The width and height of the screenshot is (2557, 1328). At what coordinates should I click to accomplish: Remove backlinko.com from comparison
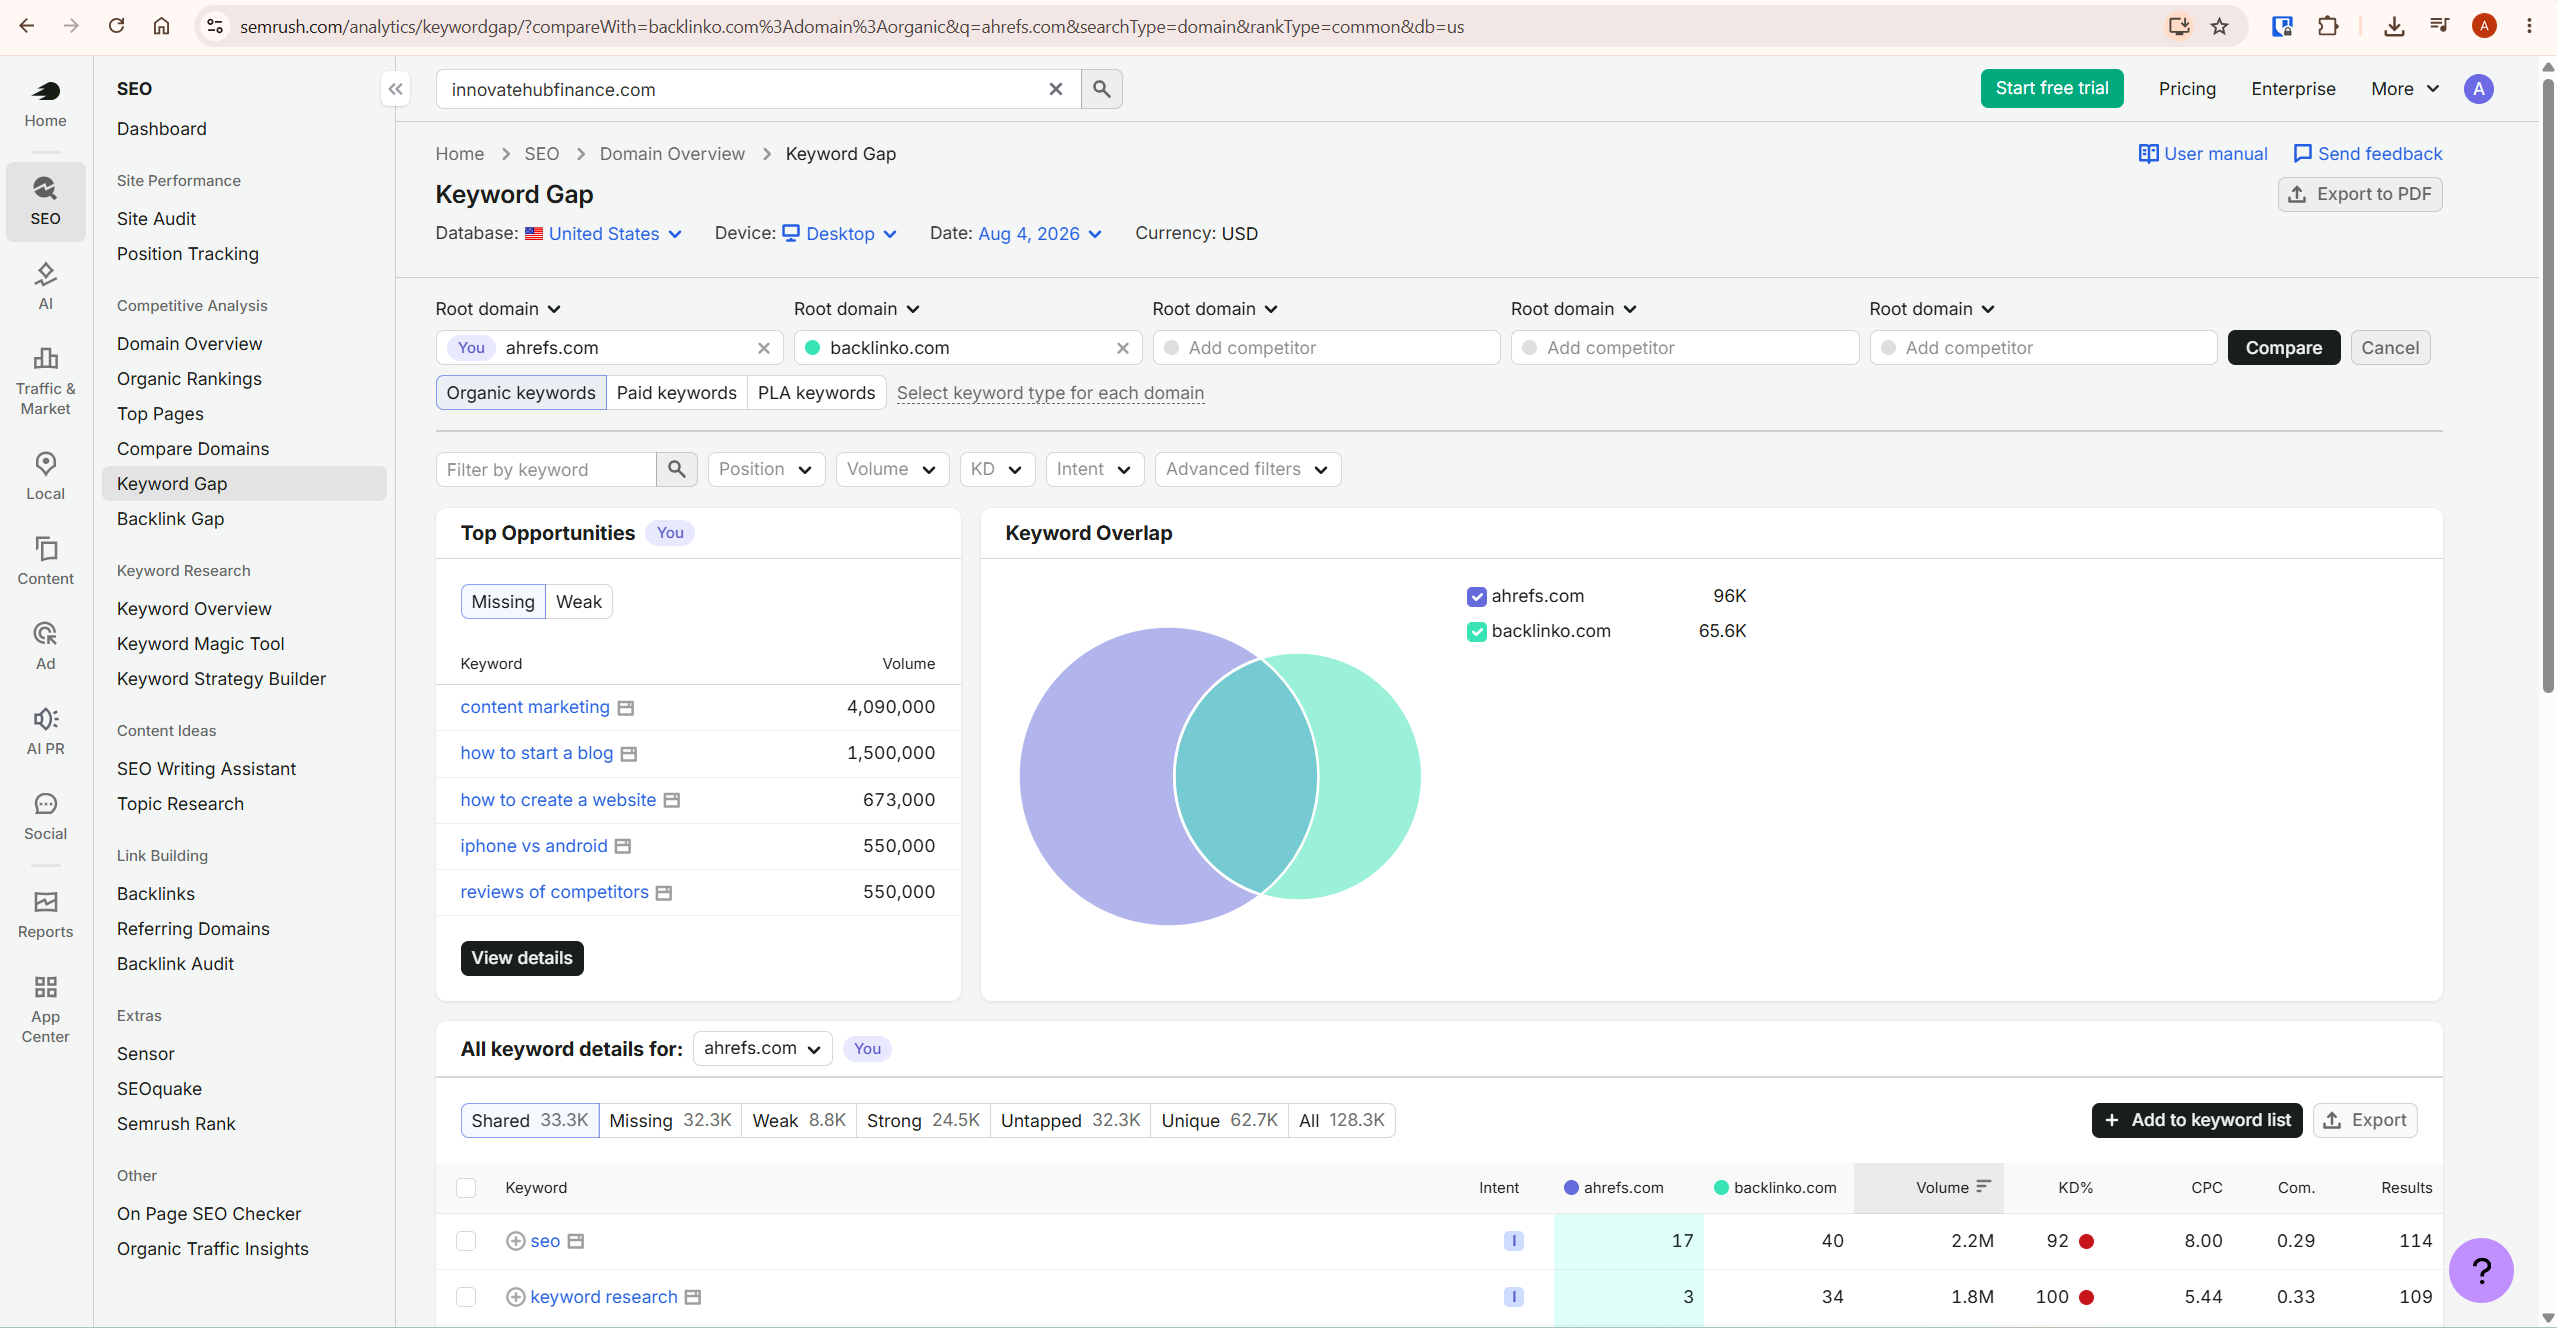(1122, 348)
